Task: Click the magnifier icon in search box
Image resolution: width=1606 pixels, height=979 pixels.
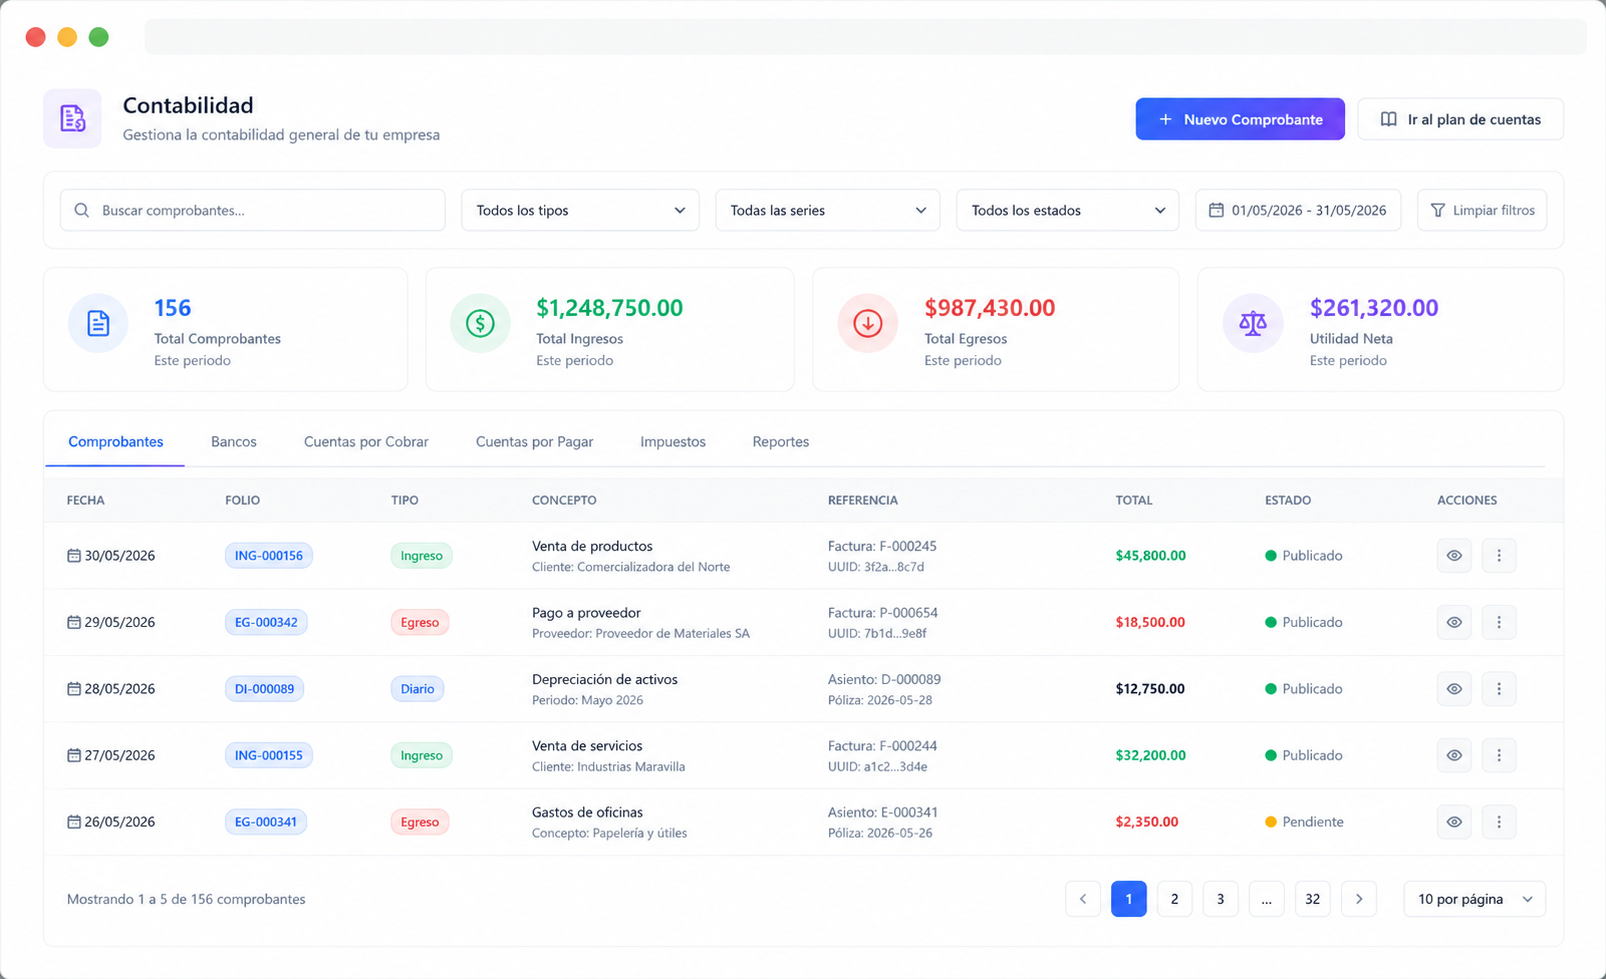Action: pos(82,210)
